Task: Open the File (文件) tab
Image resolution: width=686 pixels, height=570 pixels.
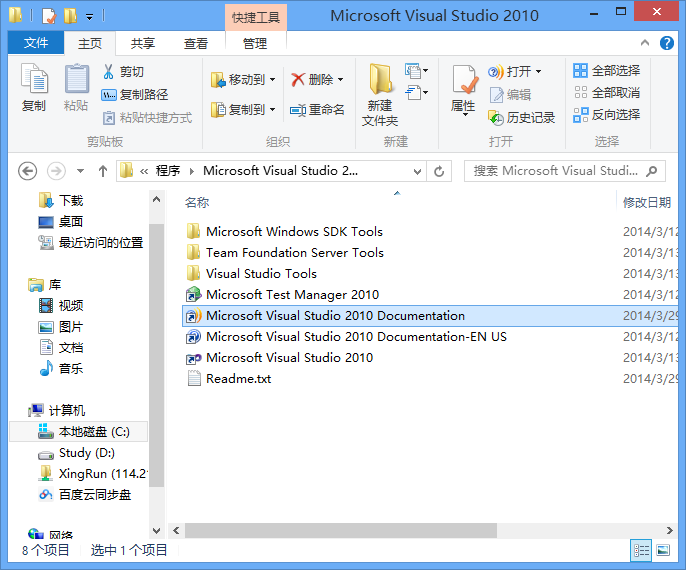Action: [x=36, y=43]
